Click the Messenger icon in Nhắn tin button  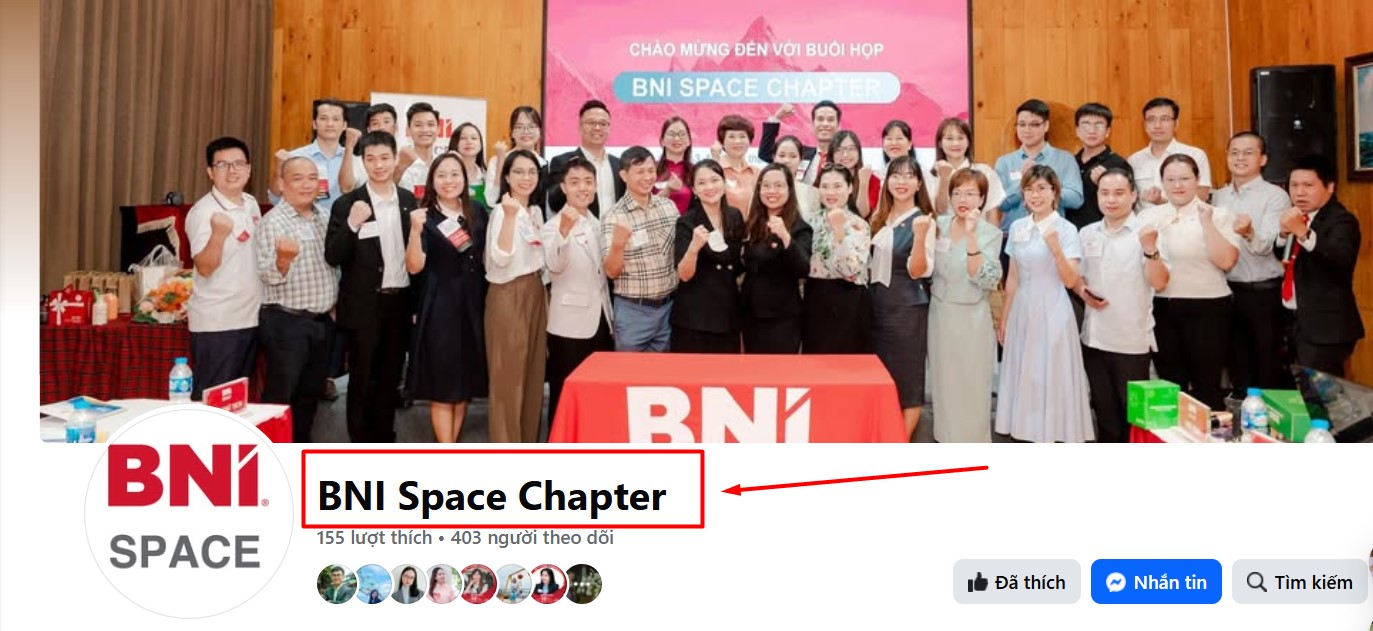click(1116, 582)
